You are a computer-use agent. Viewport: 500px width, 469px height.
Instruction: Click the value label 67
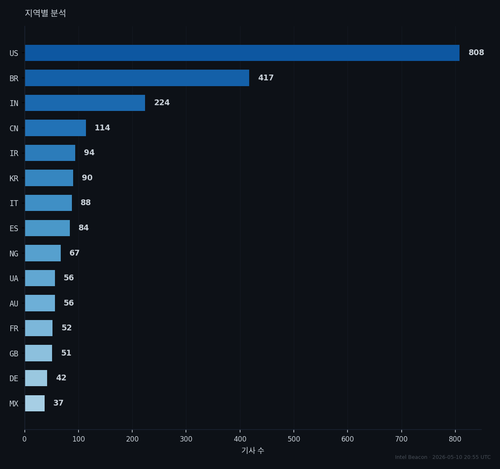click(x=74, y=253)
